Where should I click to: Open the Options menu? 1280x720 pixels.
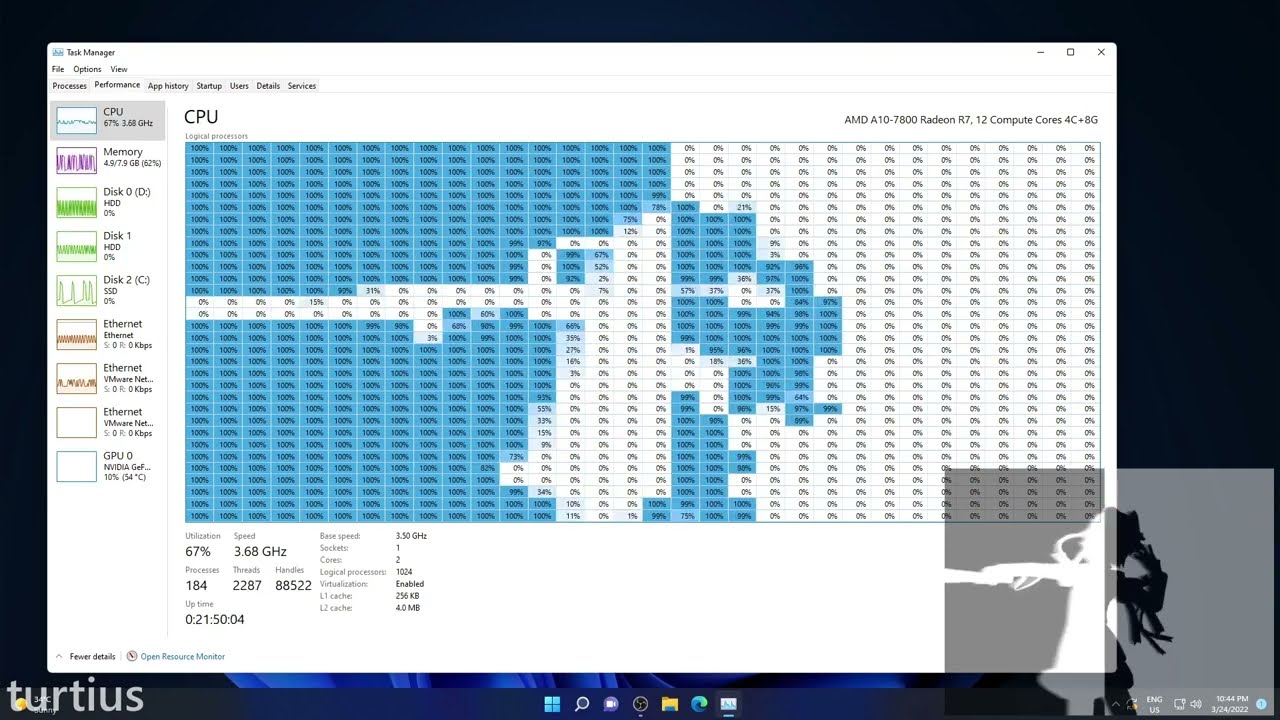(x=87, y=69)
